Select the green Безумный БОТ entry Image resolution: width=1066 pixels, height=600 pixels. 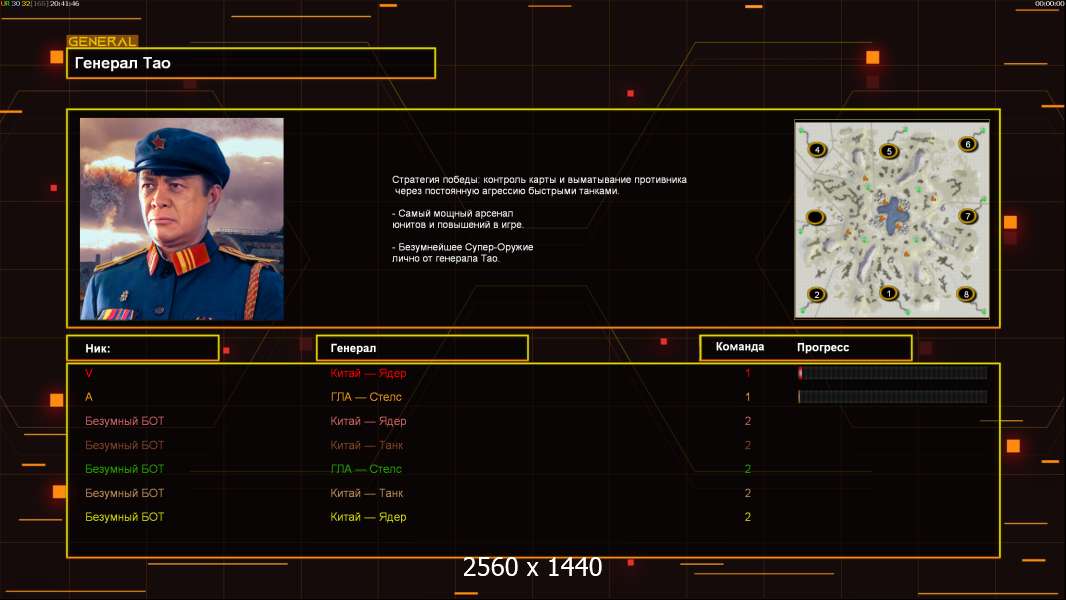[124, 469]
